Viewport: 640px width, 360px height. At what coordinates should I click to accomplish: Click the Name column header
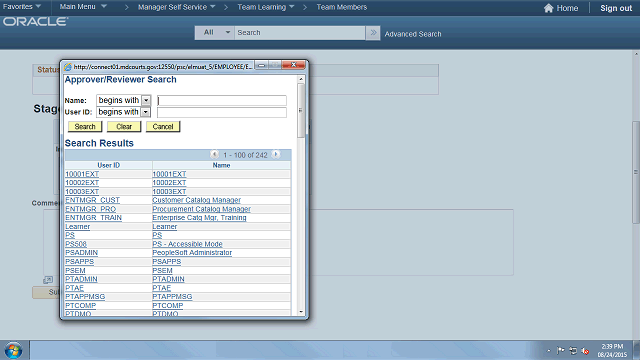[221, 165]
